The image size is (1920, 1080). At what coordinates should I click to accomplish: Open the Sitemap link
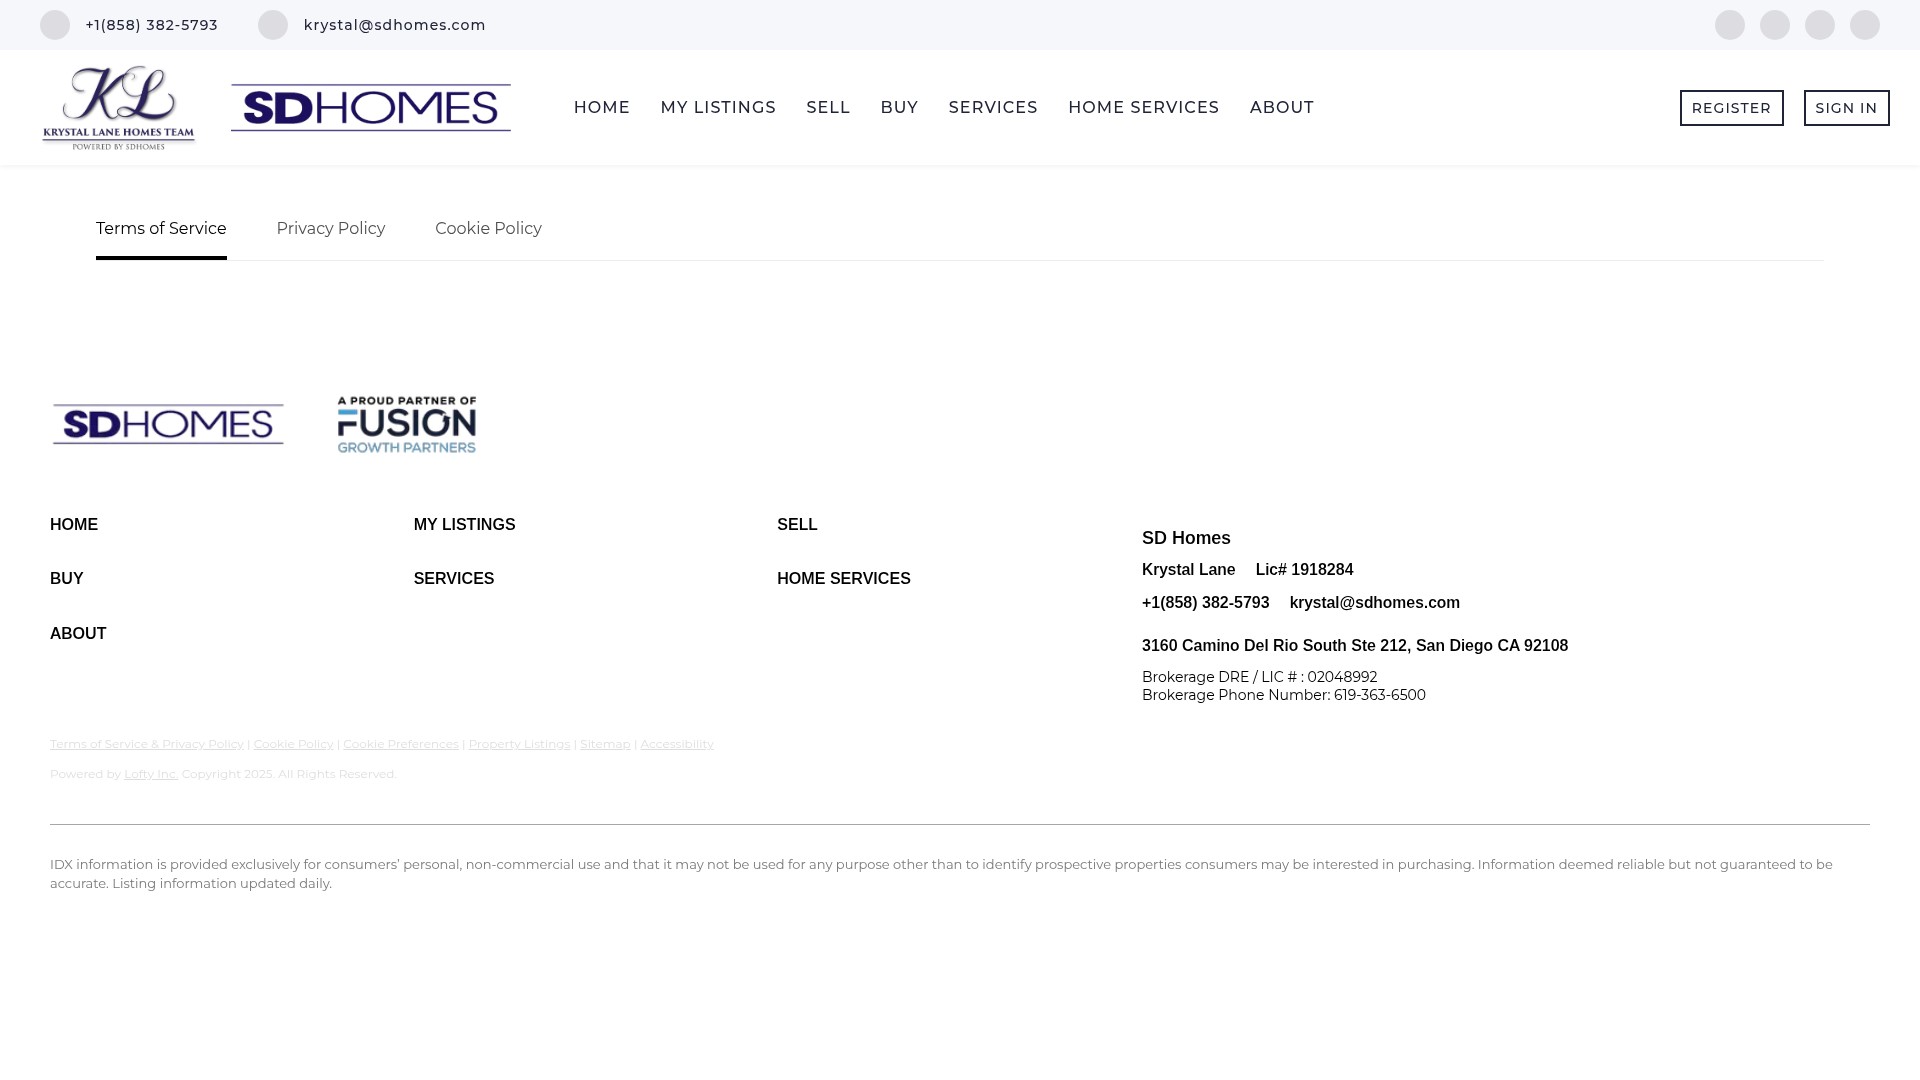pyautogui.click(x=605, y=744)
